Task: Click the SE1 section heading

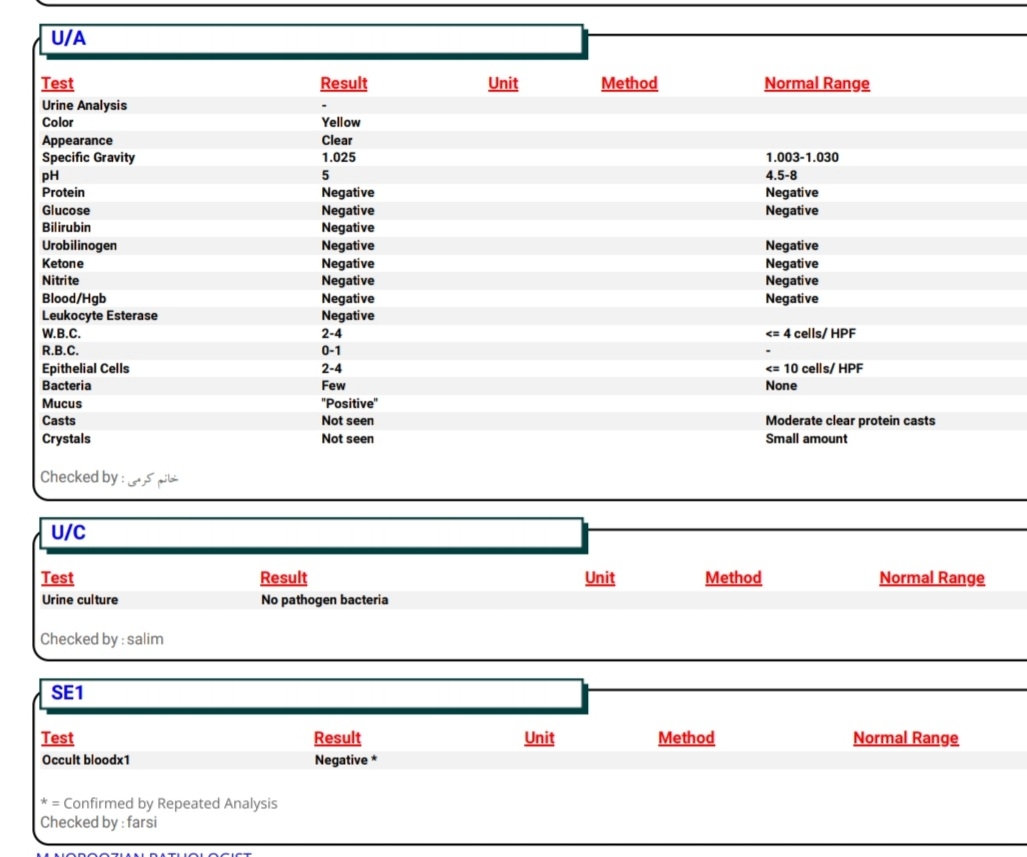Action: point(70,693)
